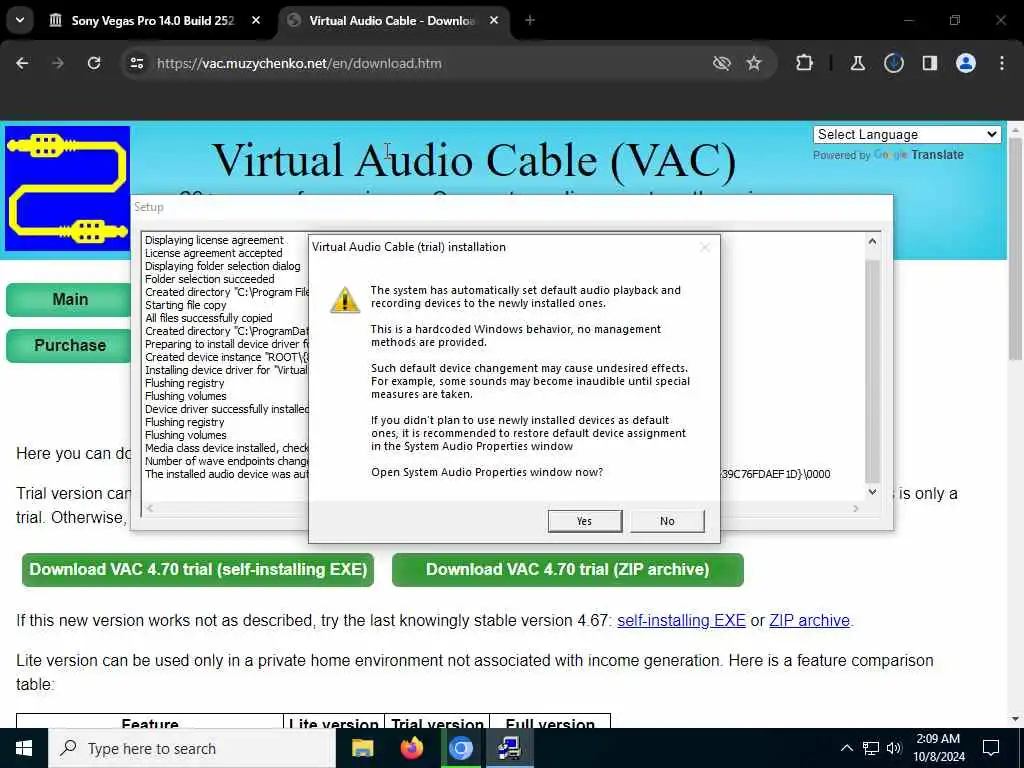Click the crossed-out eye tracking icon
1024x768 pixels.
click(722, 63)
